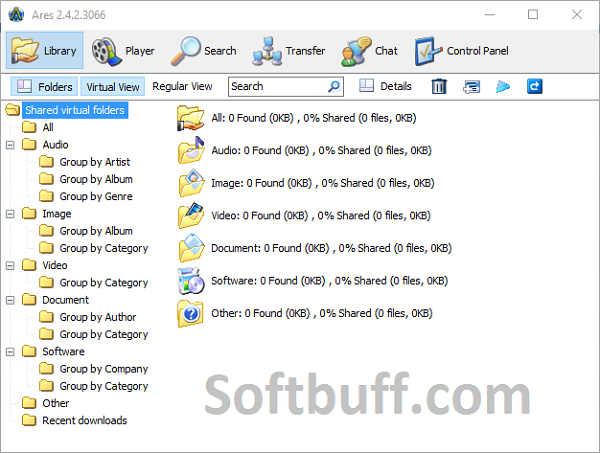Screen dimensions: 600x453
Task: Select Group by Album under Audio
Action: click(x=96, y=179)
